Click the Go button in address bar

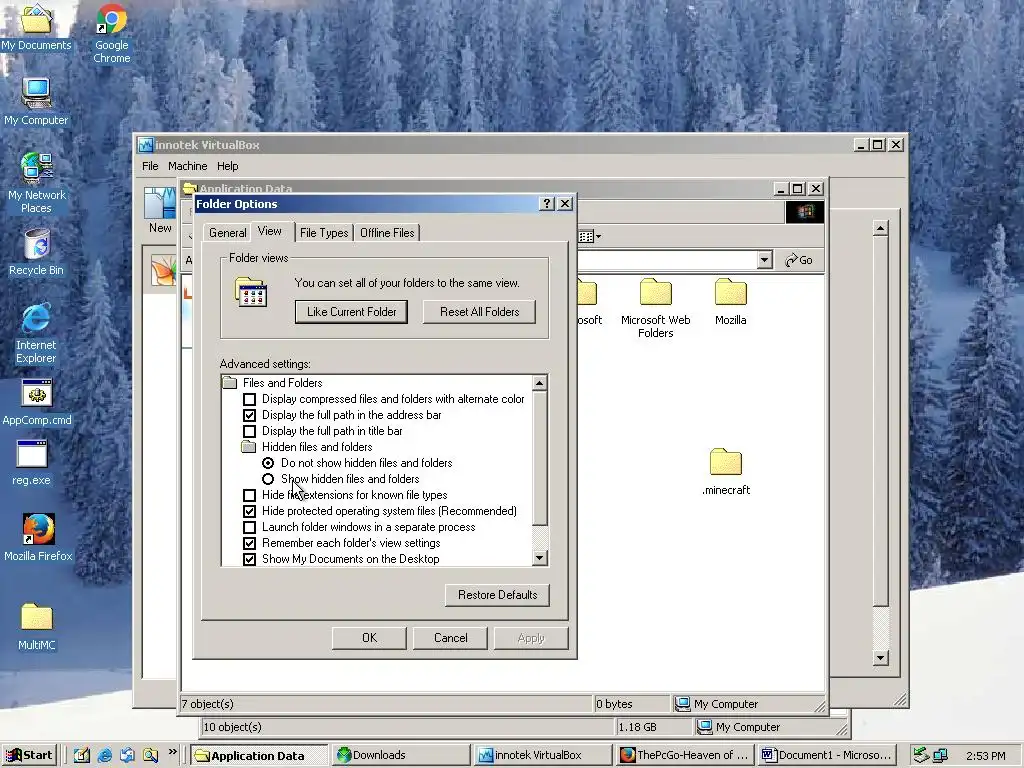coord(799,260)
